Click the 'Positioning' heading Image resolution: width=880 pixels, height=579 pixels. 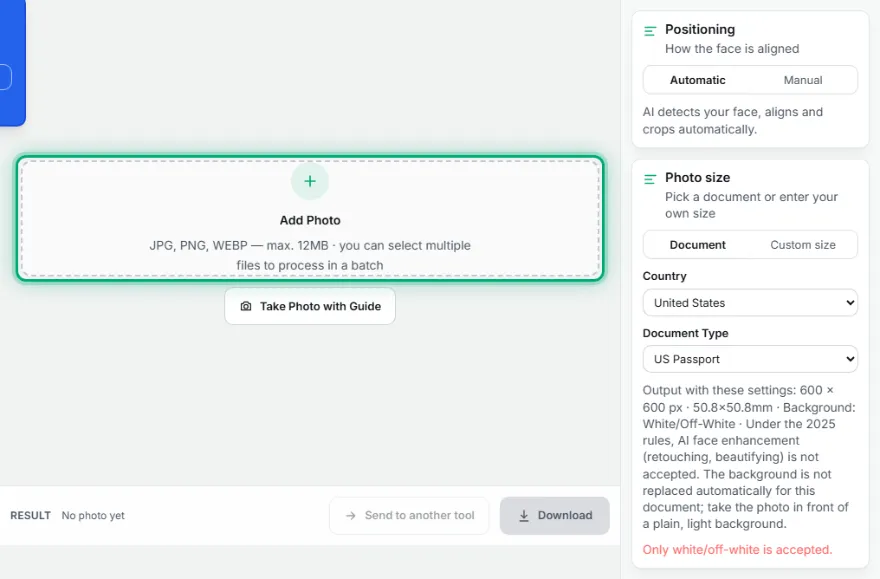[700, 30]
